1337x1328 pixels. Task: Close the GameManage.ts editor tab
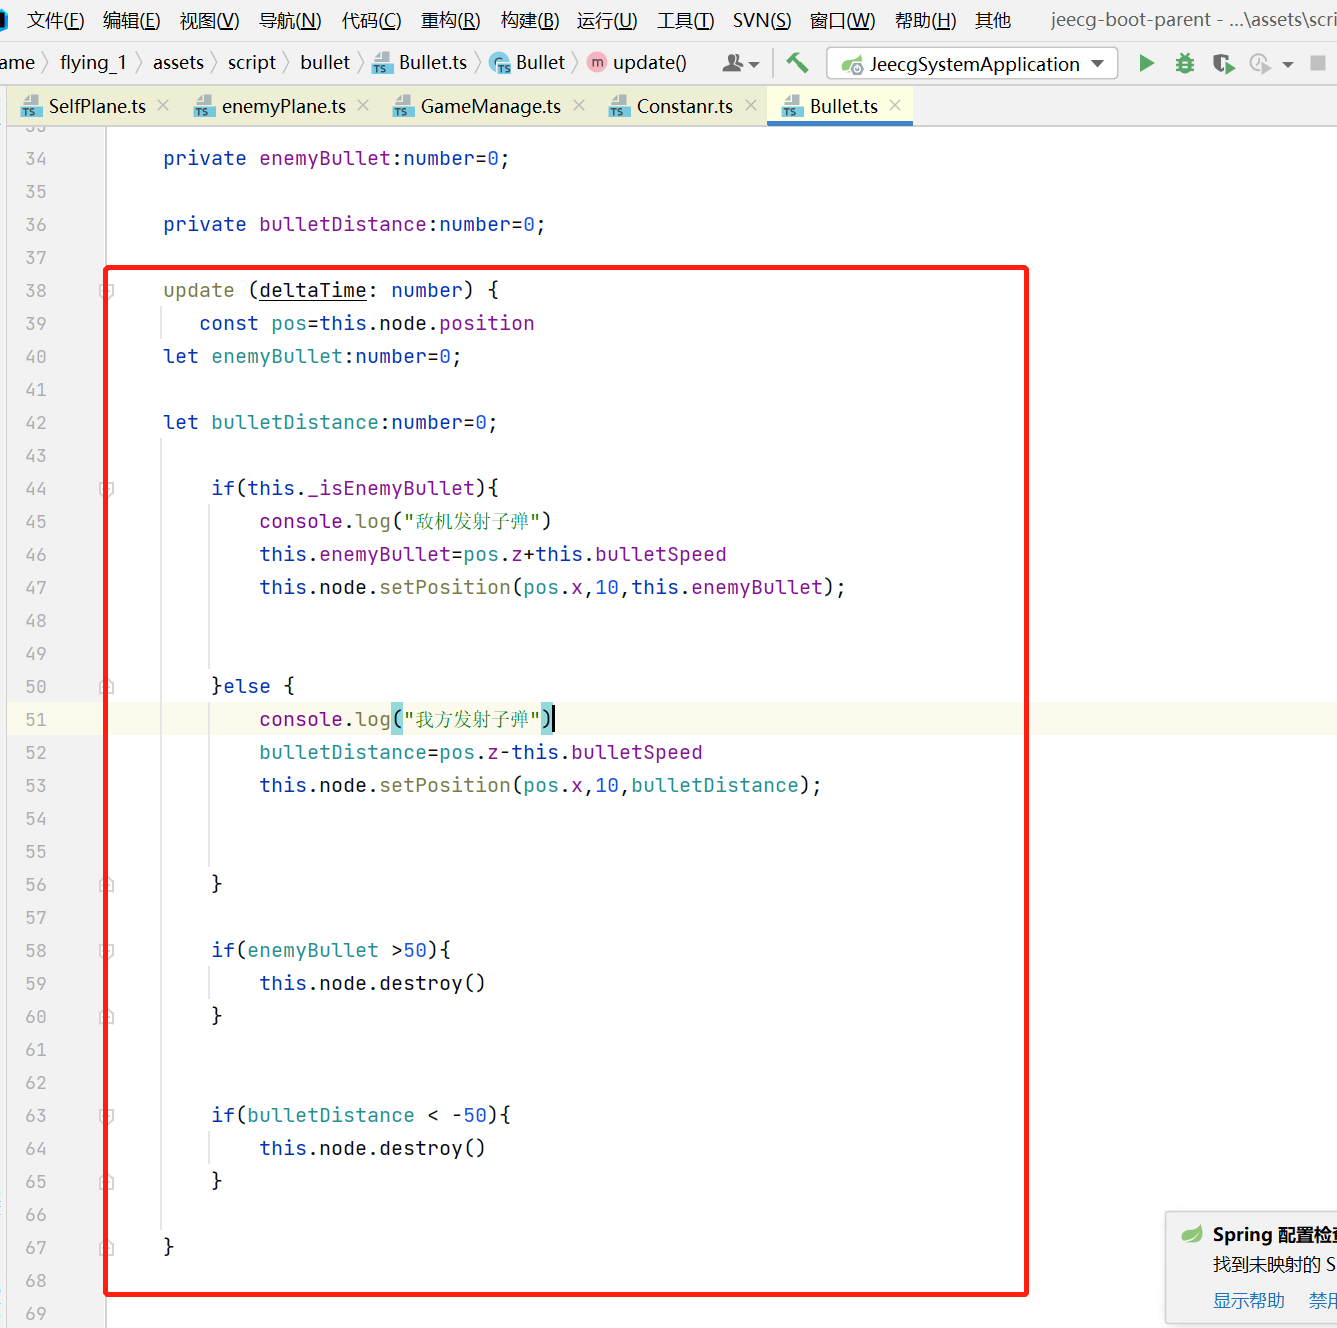tap(579, 105)
